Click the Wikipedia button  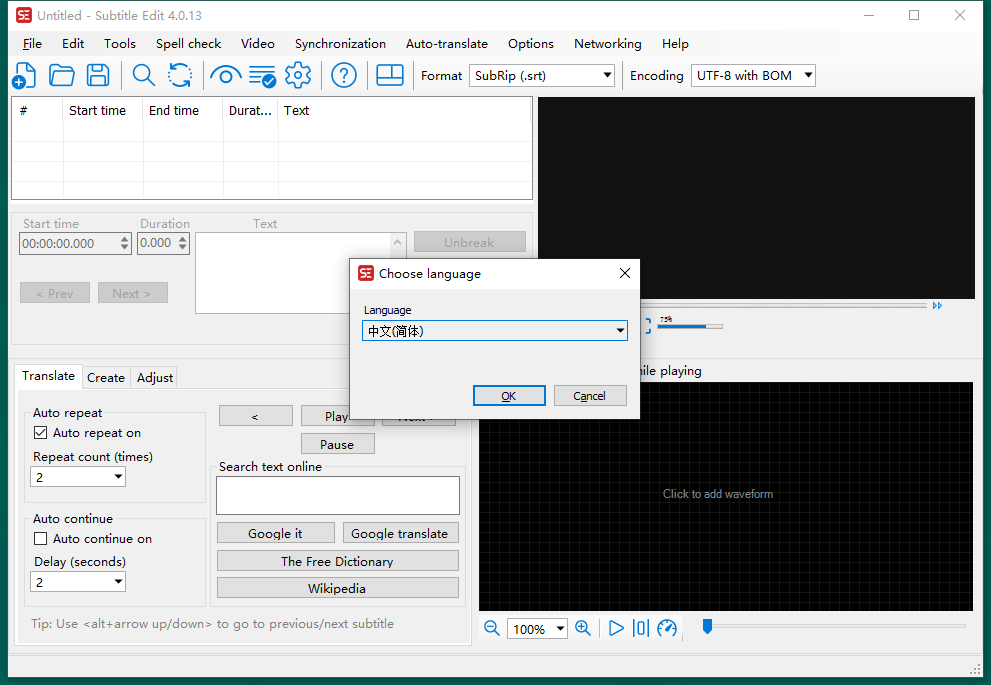[x=337, y=588]
